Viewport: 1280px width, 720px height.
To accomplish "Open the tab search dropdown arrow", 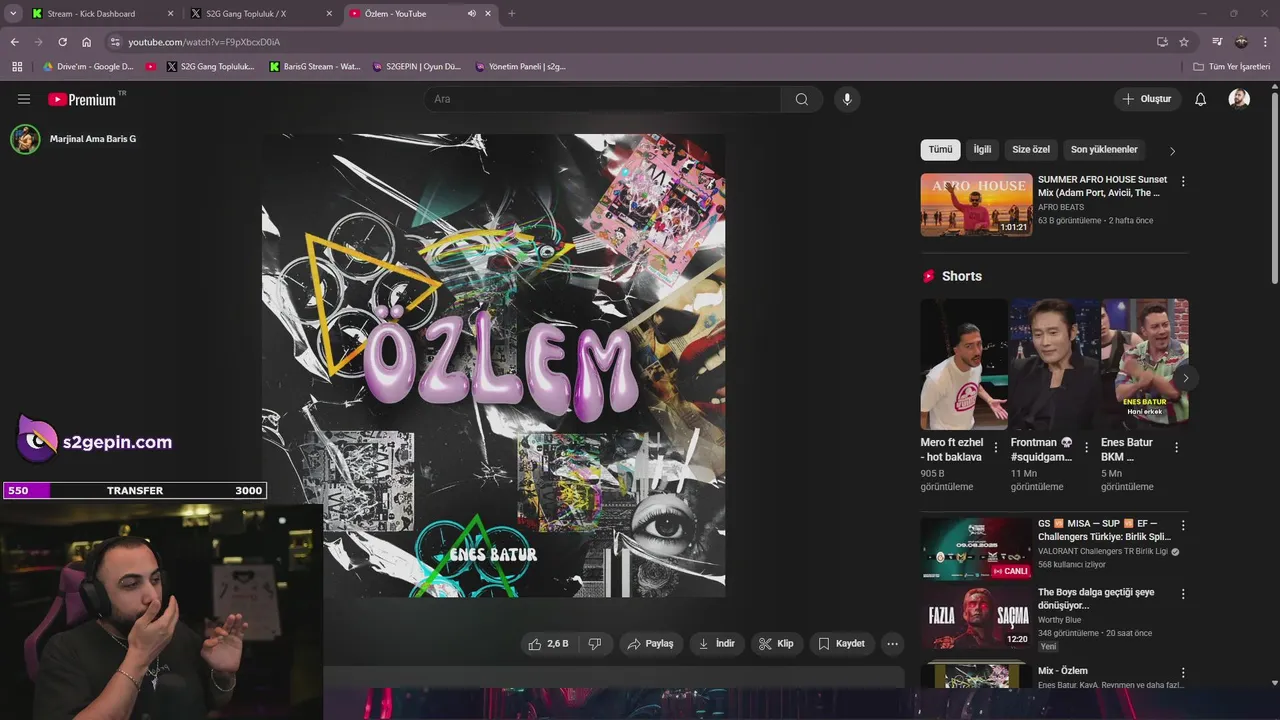I will [13, 14].
